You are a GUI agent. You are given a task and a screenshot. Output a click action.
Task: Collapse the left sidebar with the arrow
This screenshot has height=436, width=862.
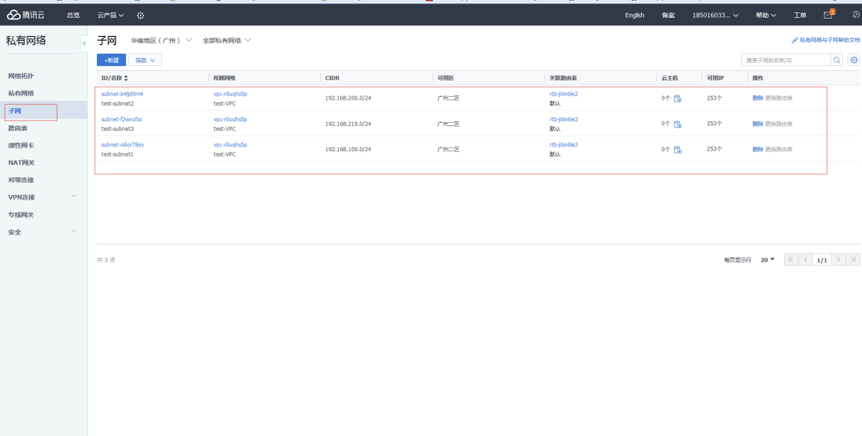84,43
